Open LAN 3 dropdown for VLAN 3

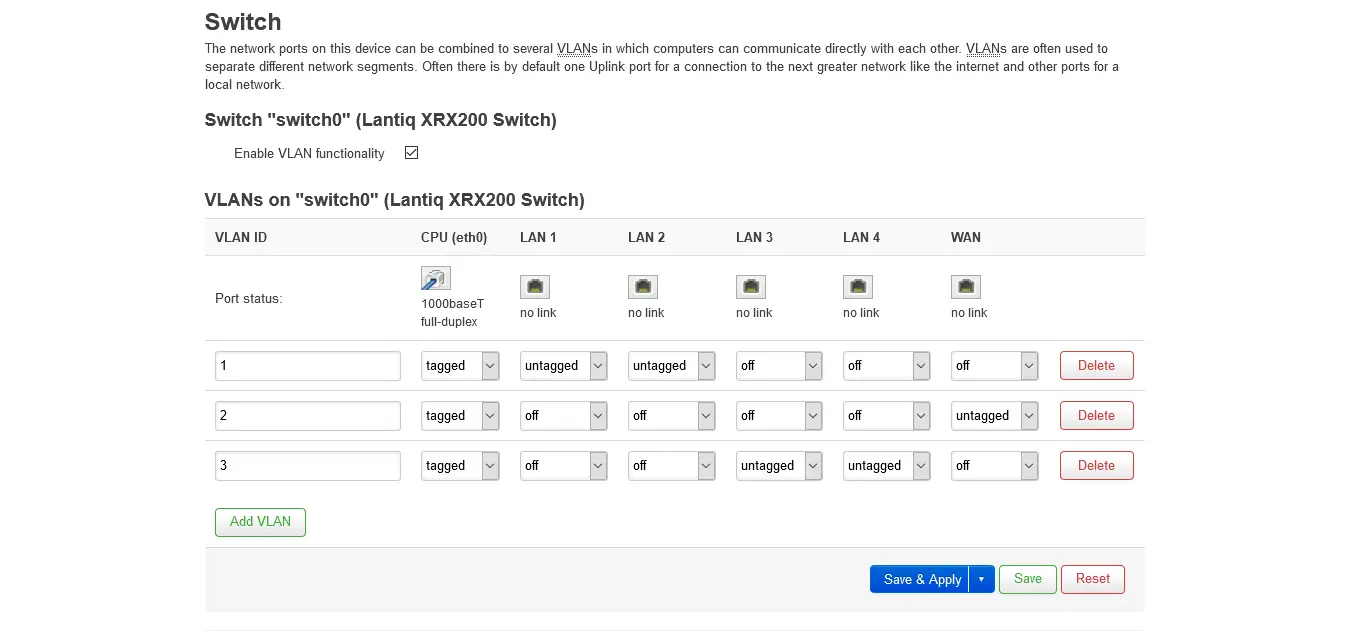point(779,466)
